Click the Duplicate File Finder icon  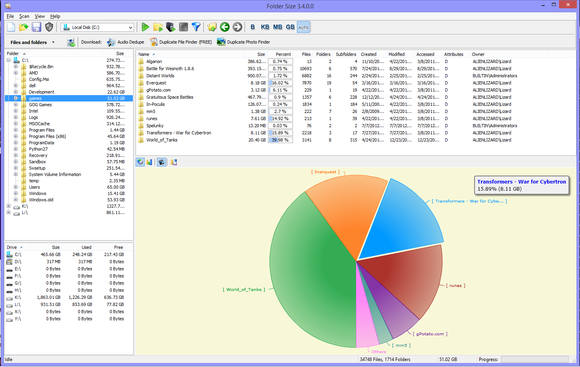point(154,42)
